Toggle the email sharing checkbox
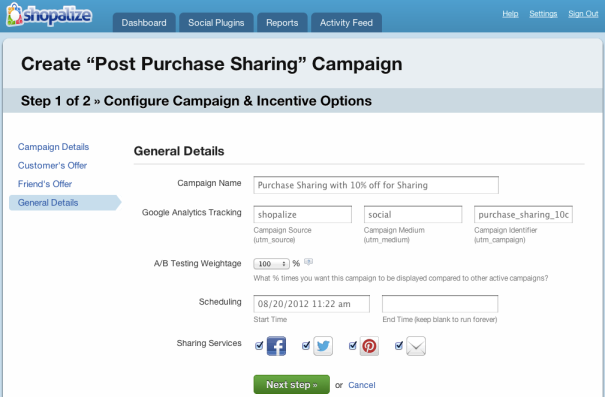605x397 pixels. [399, 346]
